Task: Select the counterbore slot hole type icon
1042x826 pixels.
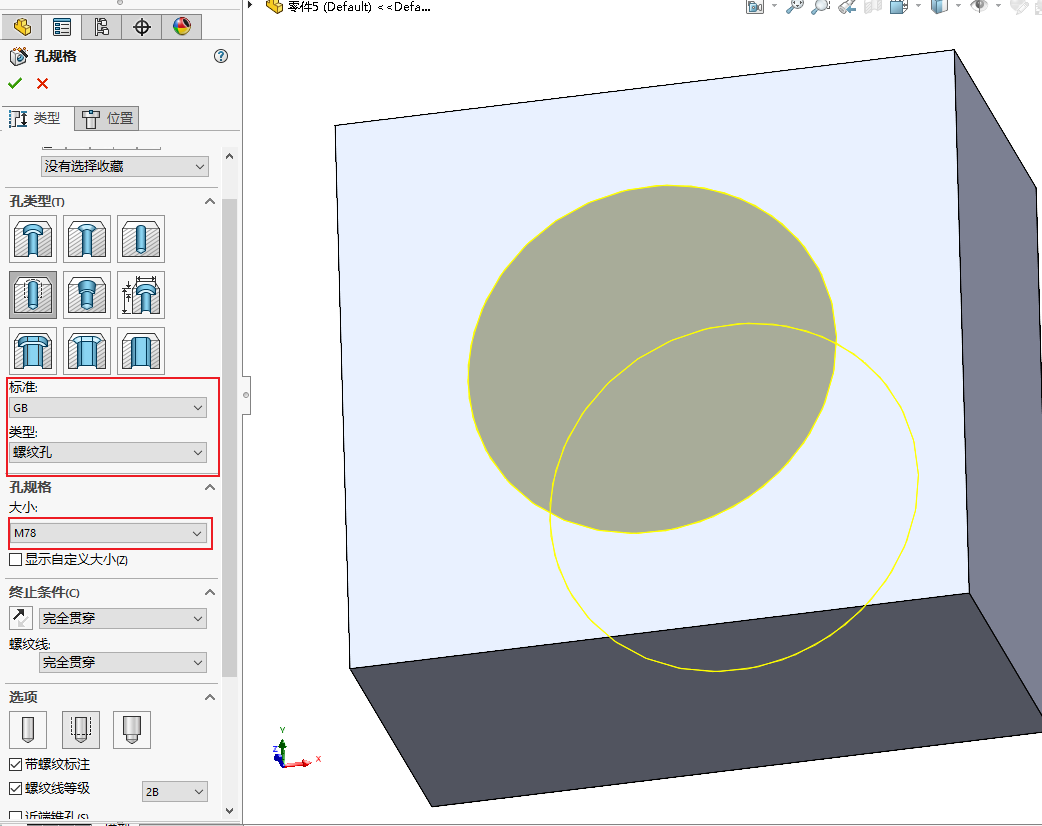Action: (32, 351)
